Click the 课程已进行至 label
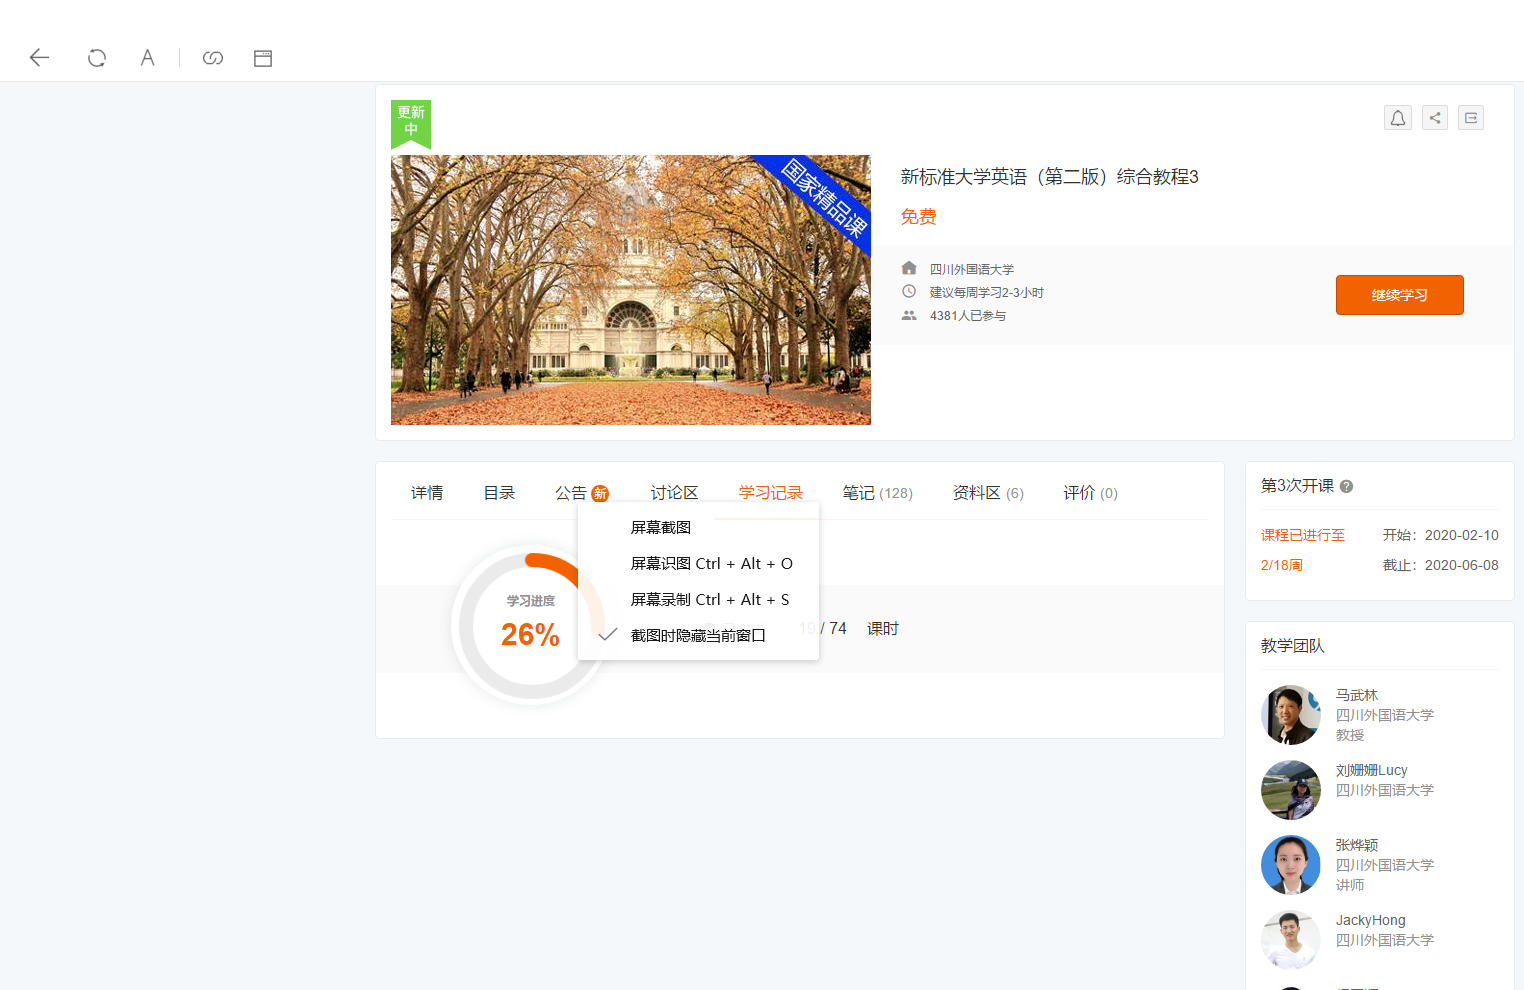 tap(1303, 536)
